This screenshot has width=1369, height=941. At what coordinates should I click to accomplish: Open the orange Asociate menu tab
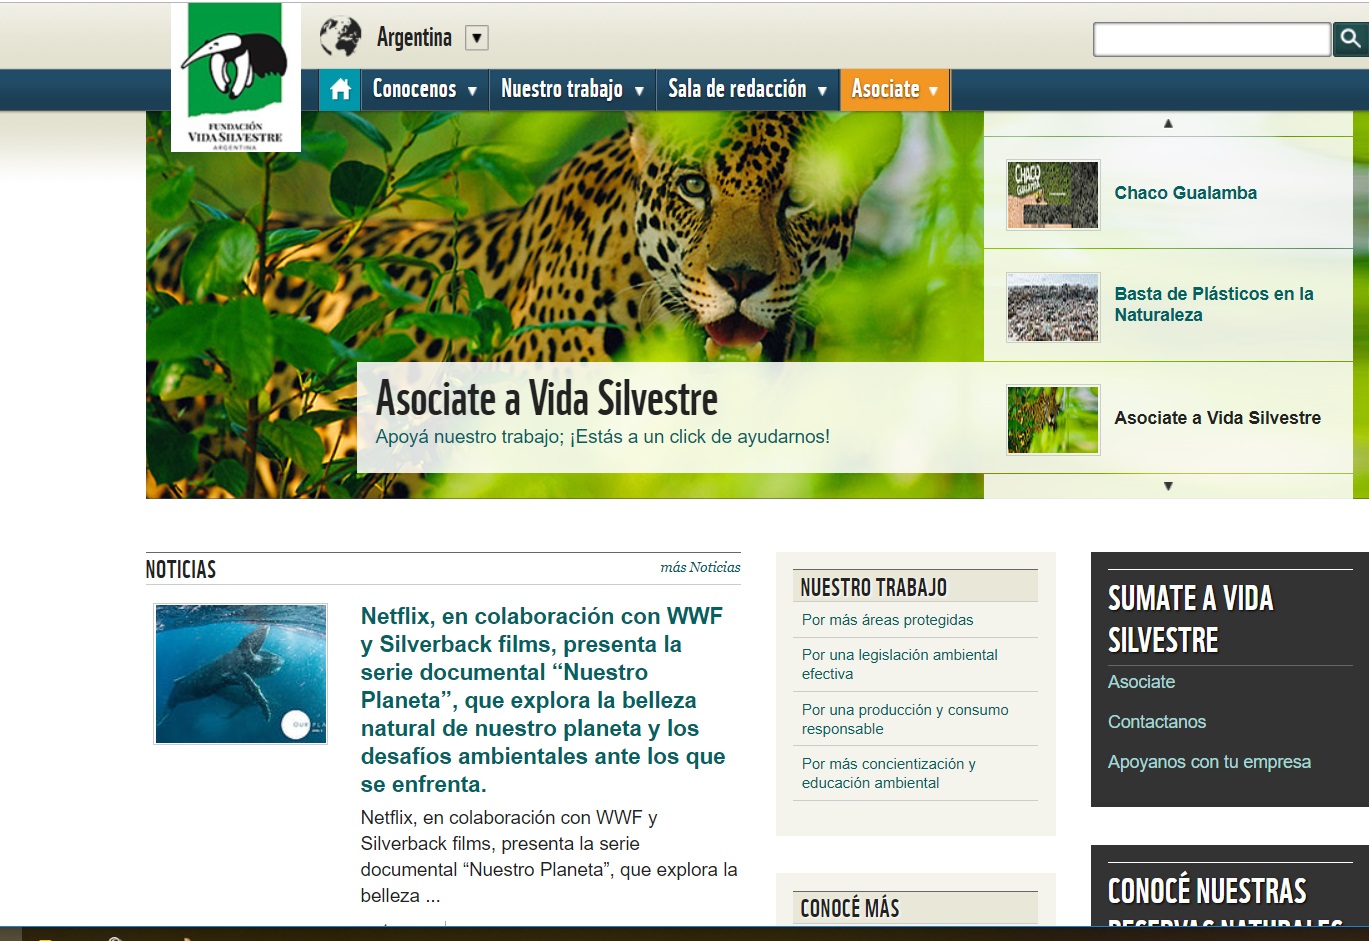[894, 90]
